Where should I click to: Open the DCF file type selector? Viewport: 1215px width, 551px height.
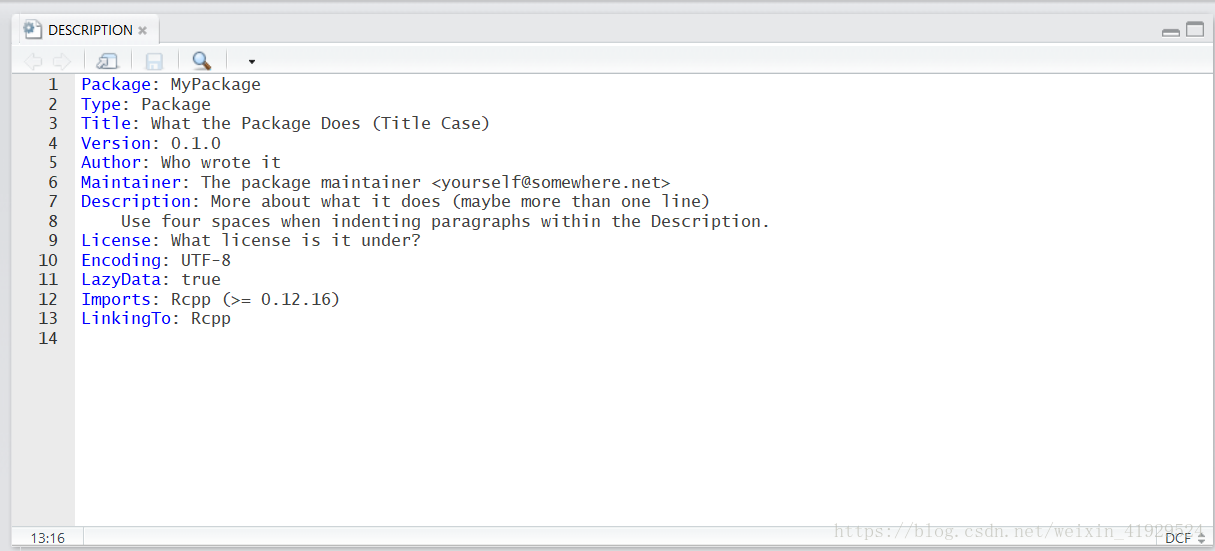coord(1186,538)
